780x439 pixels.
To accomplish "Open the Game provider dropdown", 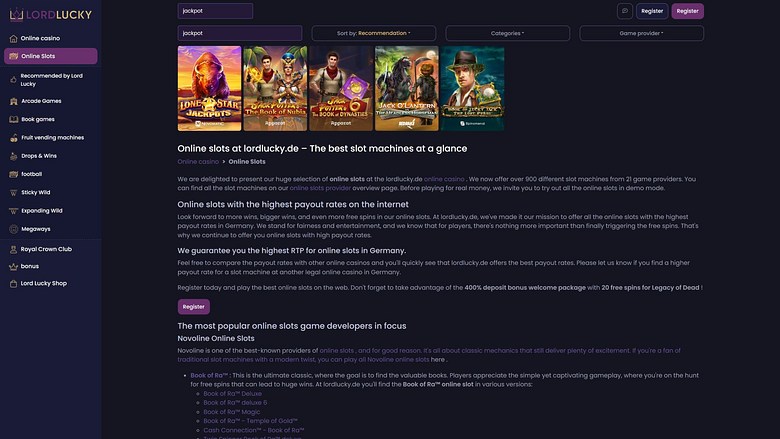I will (x=641, y=33).
